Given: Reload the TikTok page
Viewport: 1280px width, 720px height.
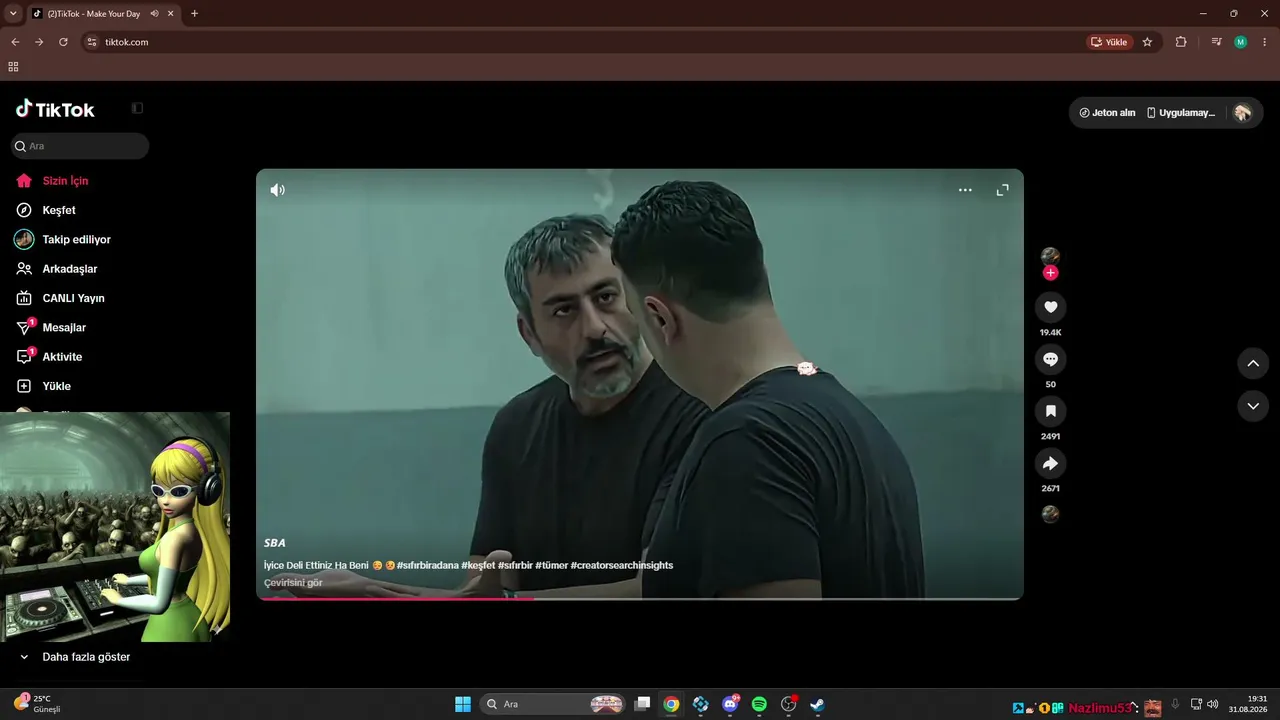Looking at the screenshot, I should click(x=63, y=42).
